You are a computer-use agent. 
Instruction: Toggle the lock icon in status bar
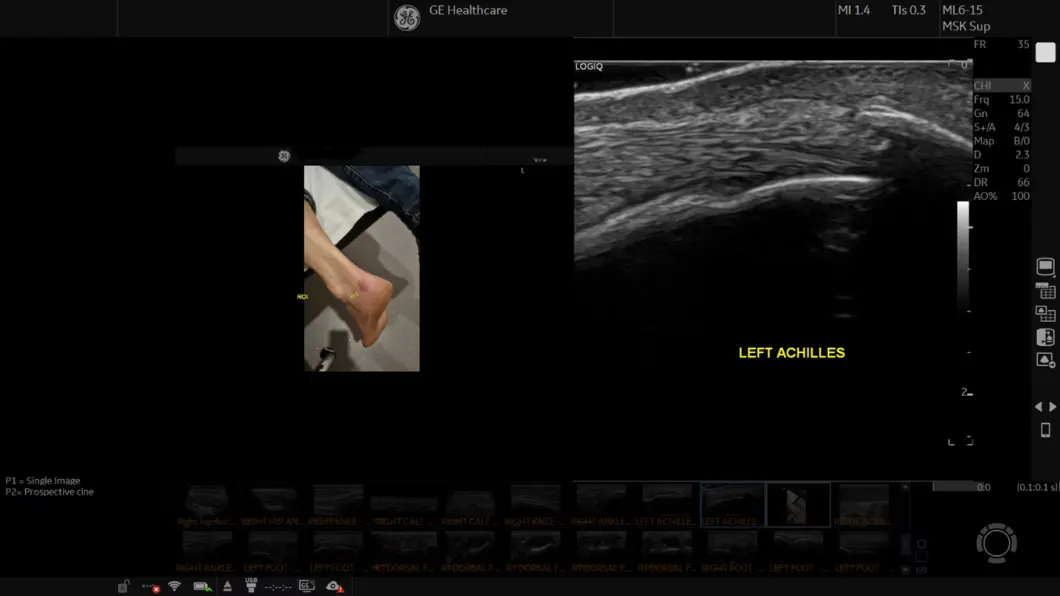[123, 586]
